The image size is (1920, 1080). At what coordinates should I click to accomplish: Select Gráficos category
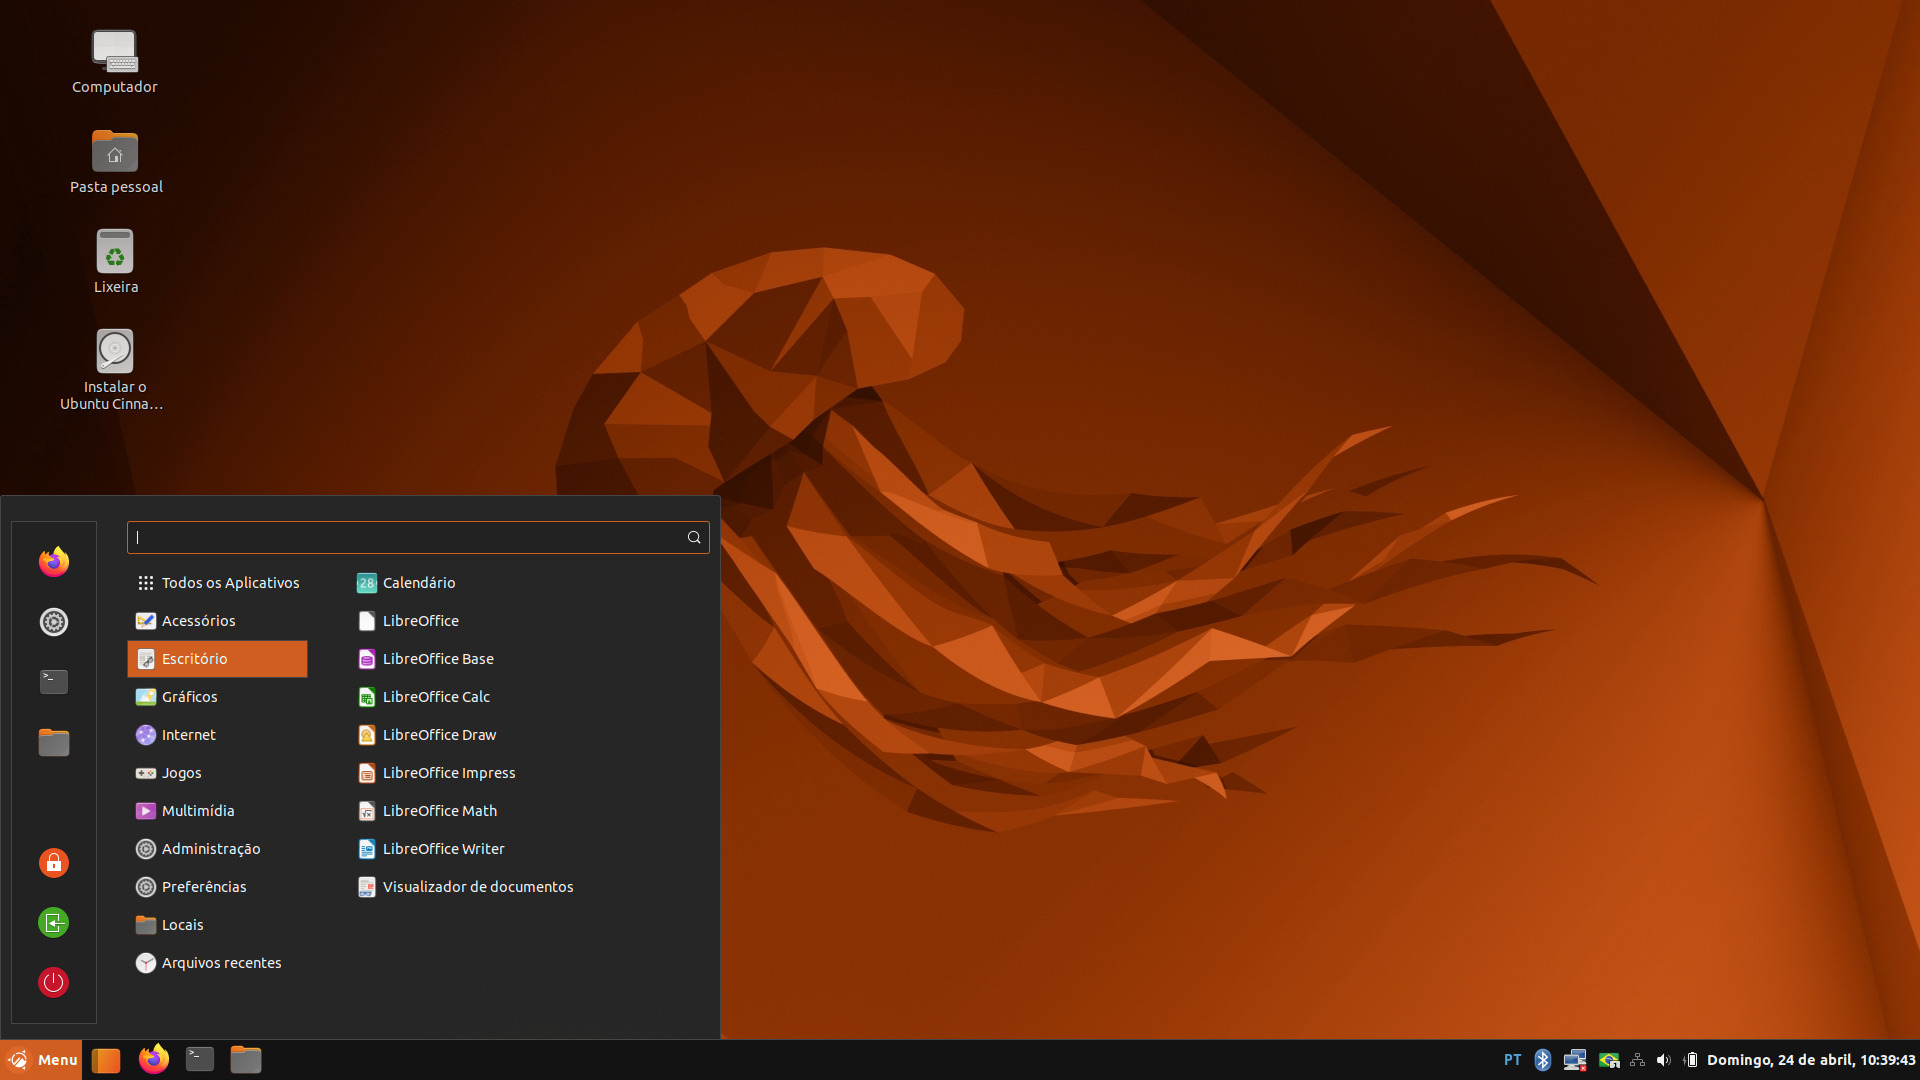click(217, 697)
